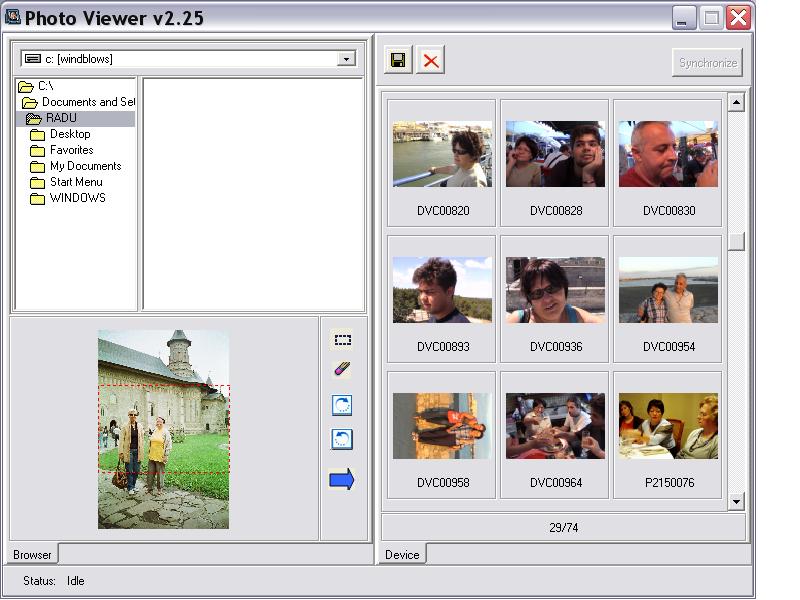Switch to the Device tab

click(x=402, y=554)
